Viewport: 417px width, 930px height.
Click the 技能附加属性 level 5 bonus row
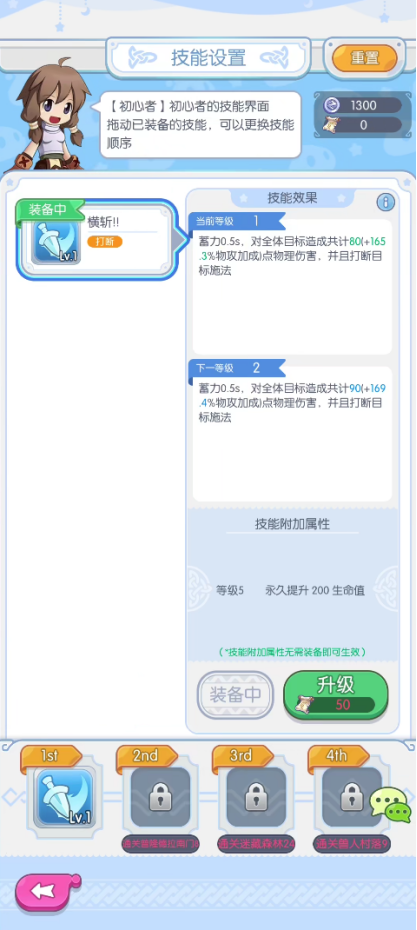tap(291, 591)
